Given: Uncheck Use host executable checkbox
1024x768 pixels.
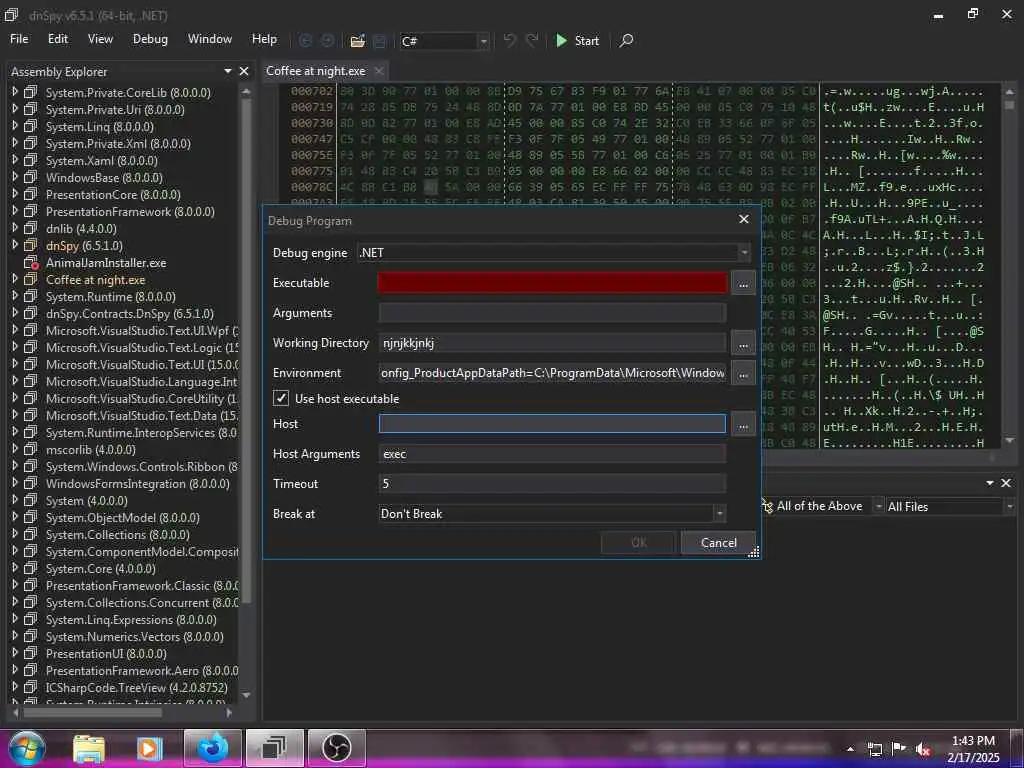Looking at the screenshot, I should tap(281, 398).
